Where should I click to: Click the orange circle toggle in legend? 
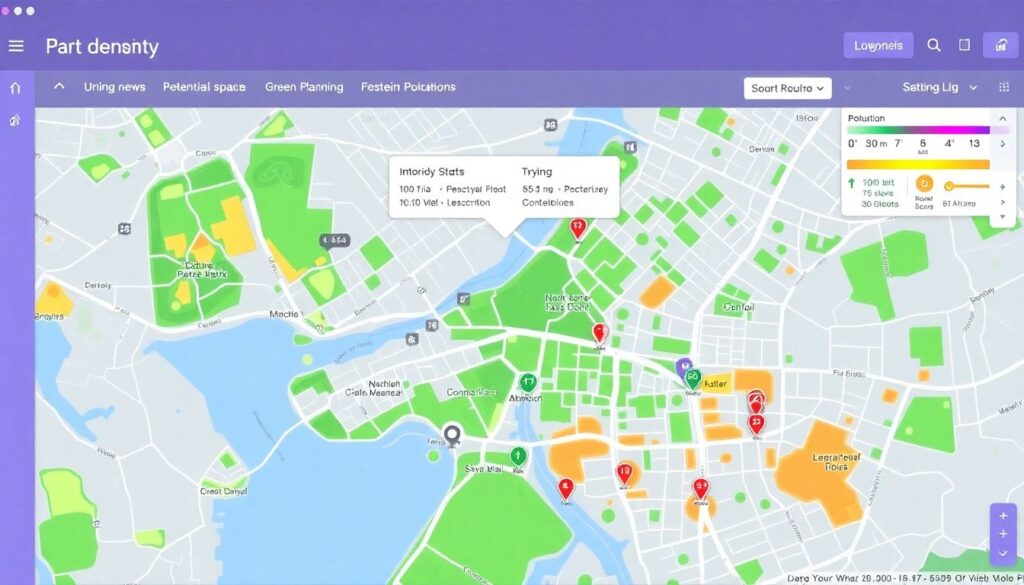click(925, 184)
